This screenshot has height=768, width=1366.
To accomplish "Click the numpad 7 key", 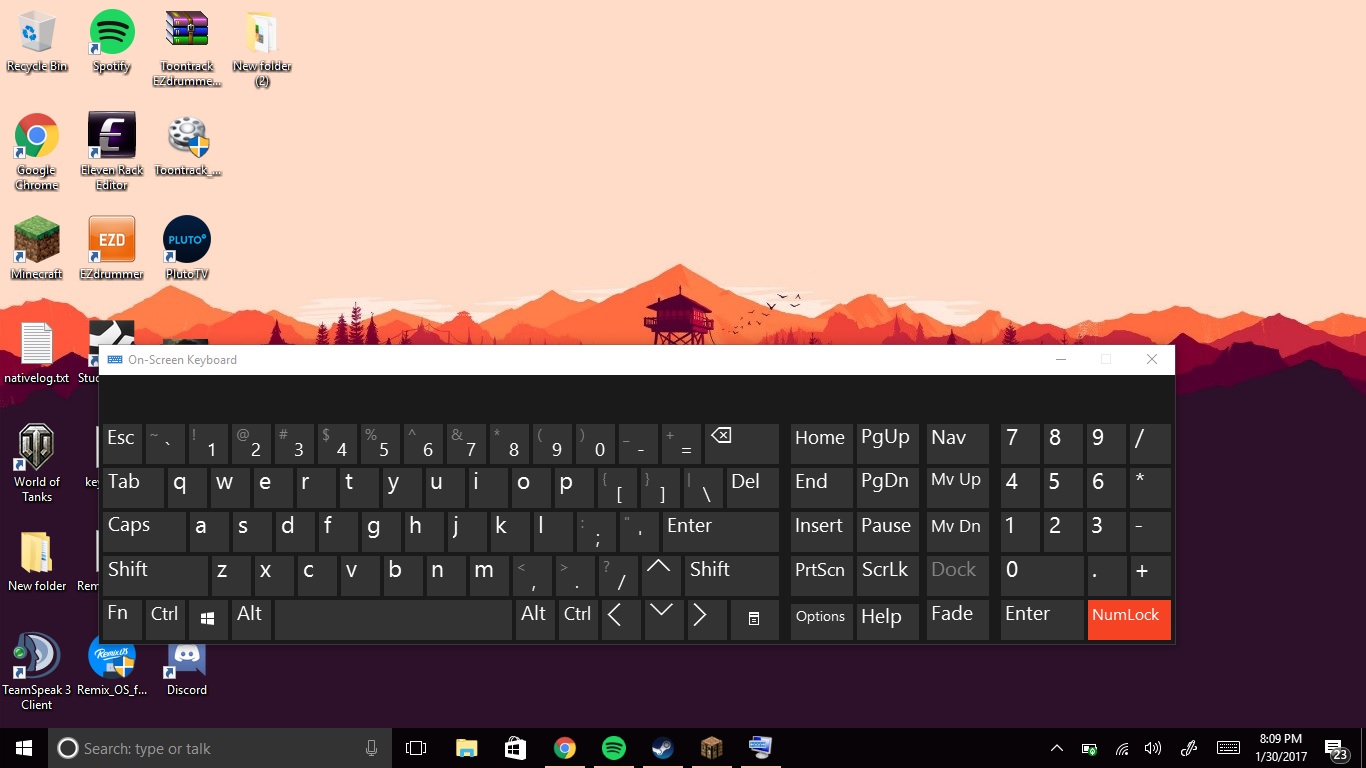I will pyautogui.click(x=1019, y=444).
